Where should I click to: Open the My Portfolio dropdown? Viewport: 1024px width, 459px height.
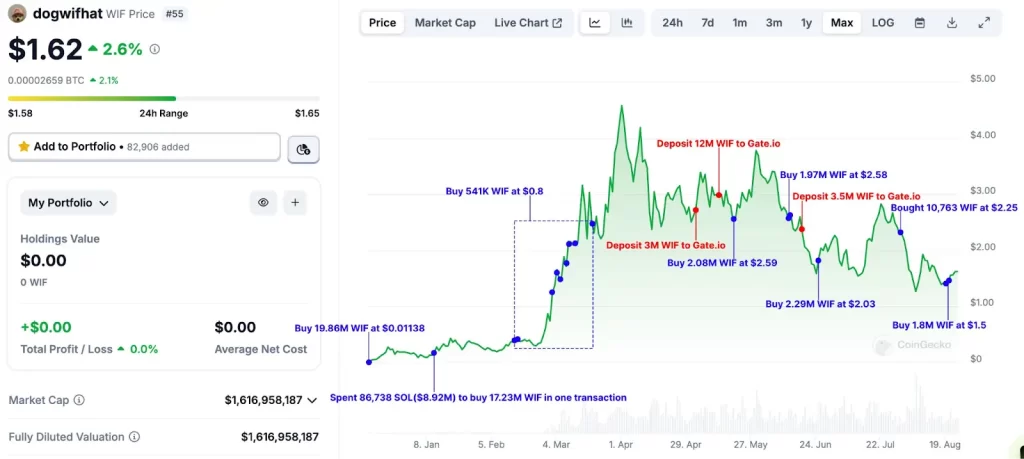68,203
